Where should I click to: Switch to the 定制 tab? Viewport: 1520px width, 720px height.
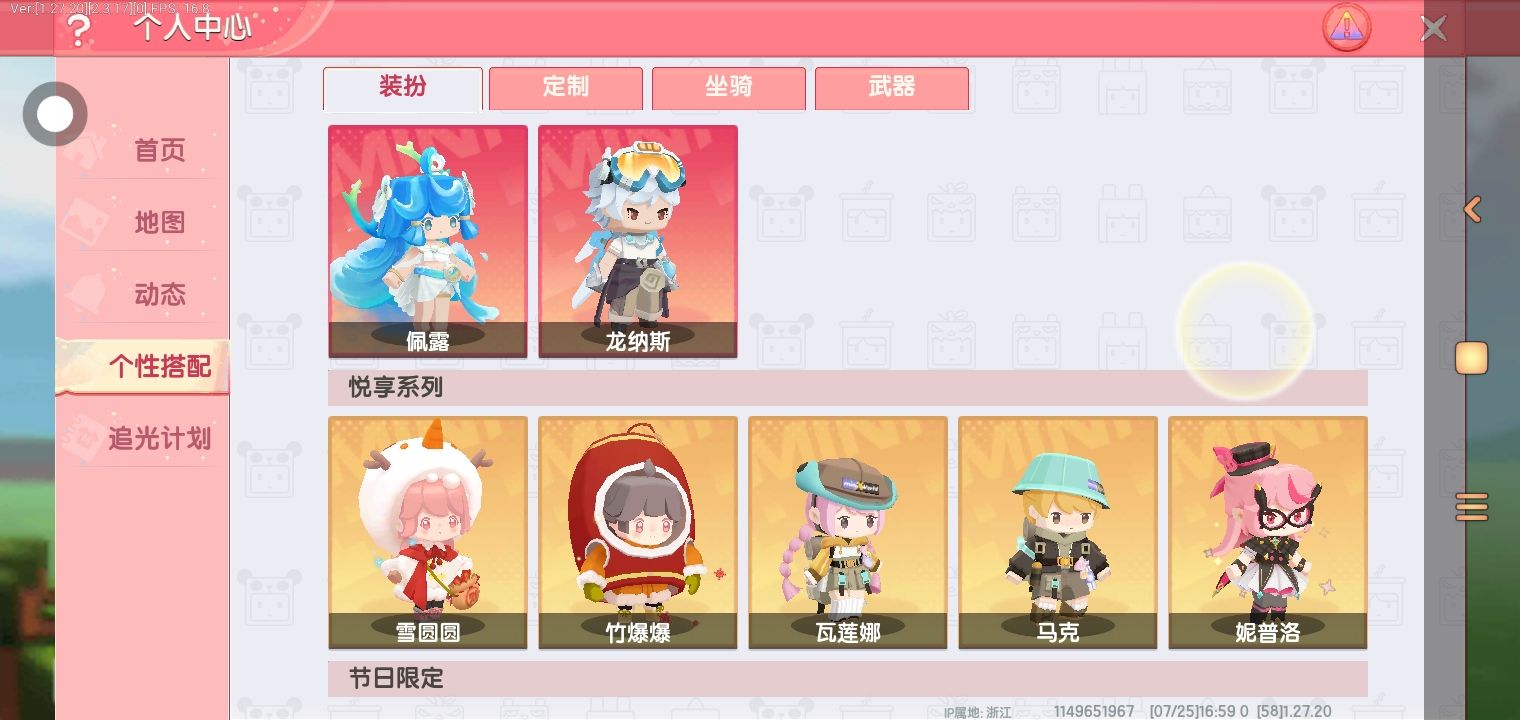(566, 88)
